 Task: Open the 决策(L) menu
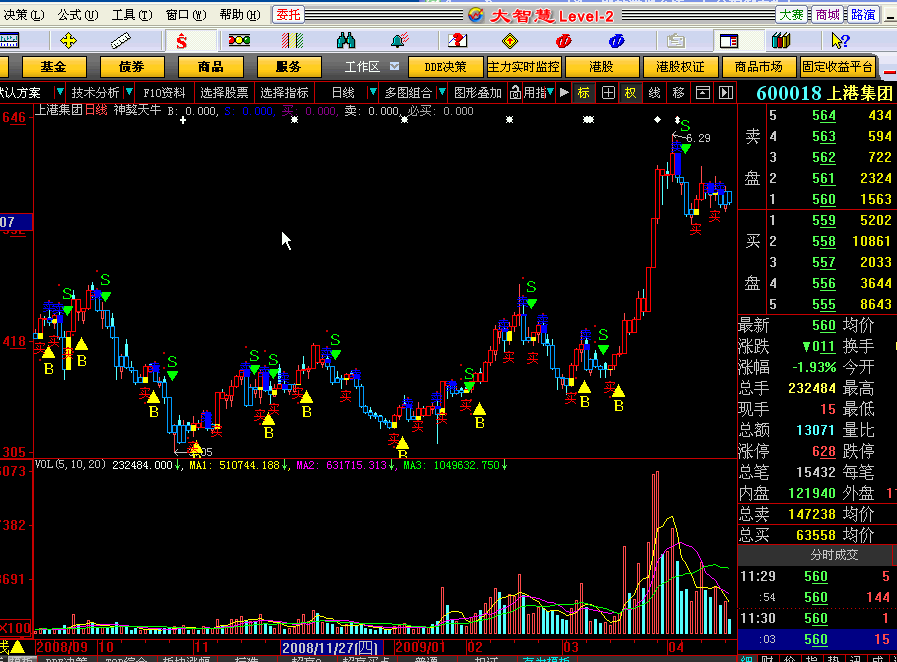pos(23,15)
